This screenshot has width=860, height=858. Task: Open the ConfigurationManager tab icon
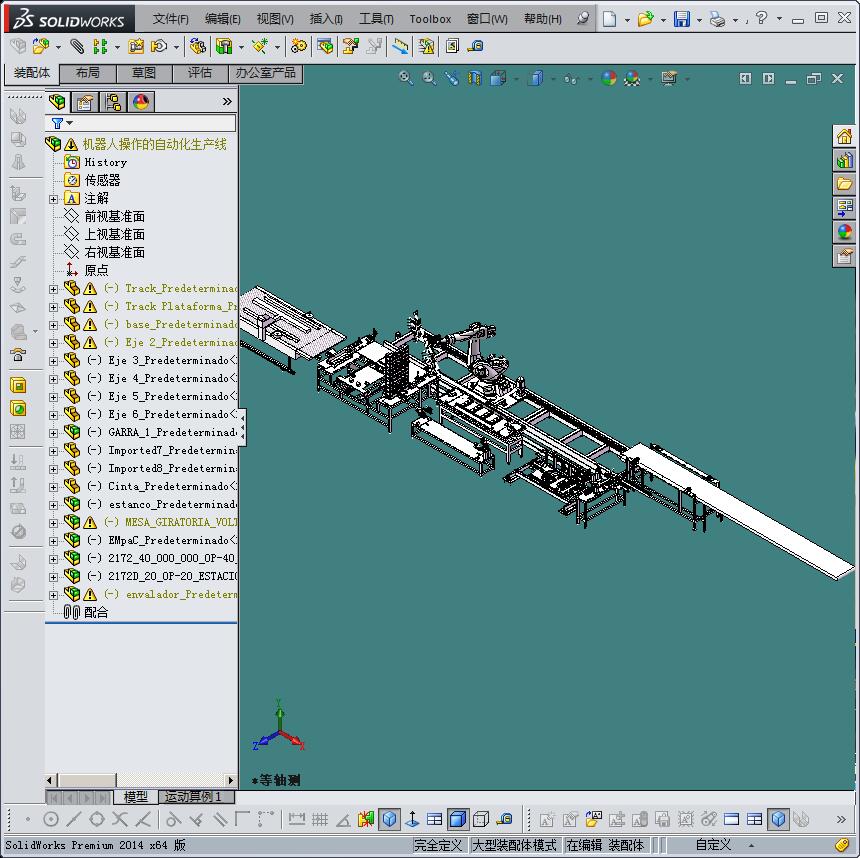click(113, 102)
